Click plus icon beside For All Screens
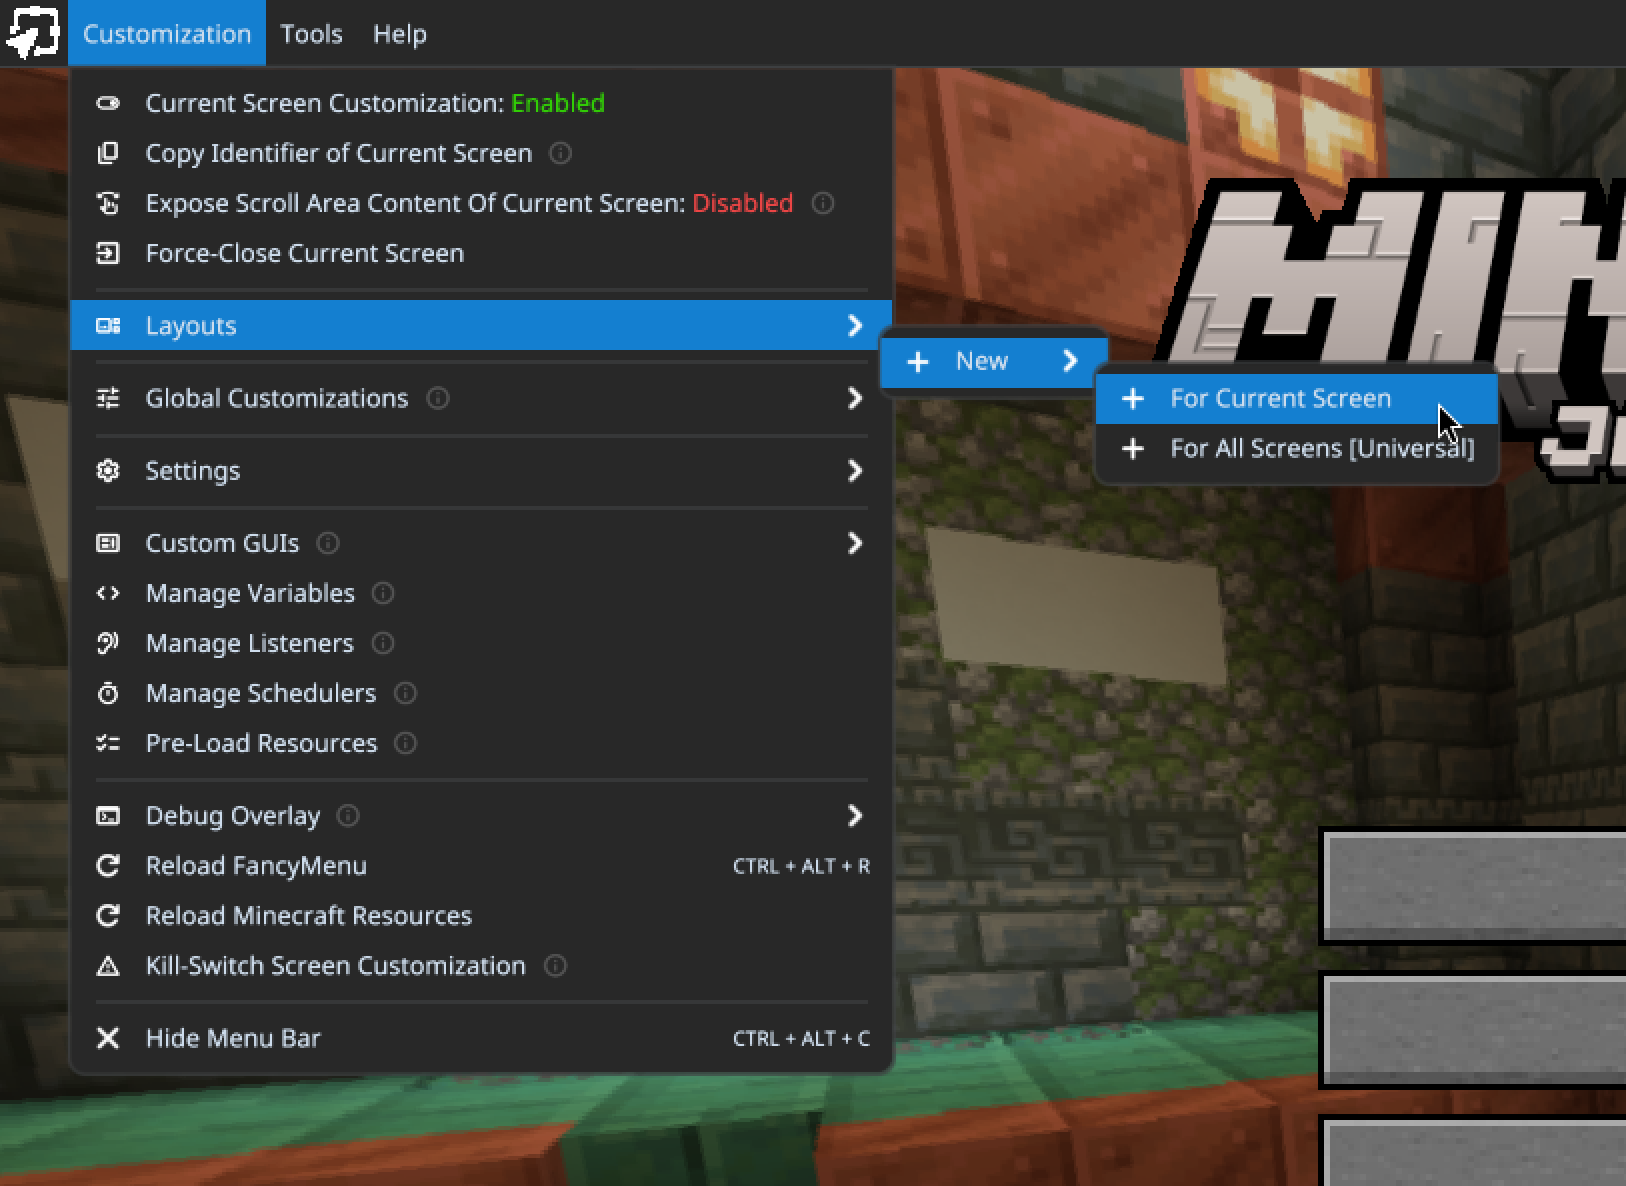Screen dimensions: 1626x1186 [1133, 449]
